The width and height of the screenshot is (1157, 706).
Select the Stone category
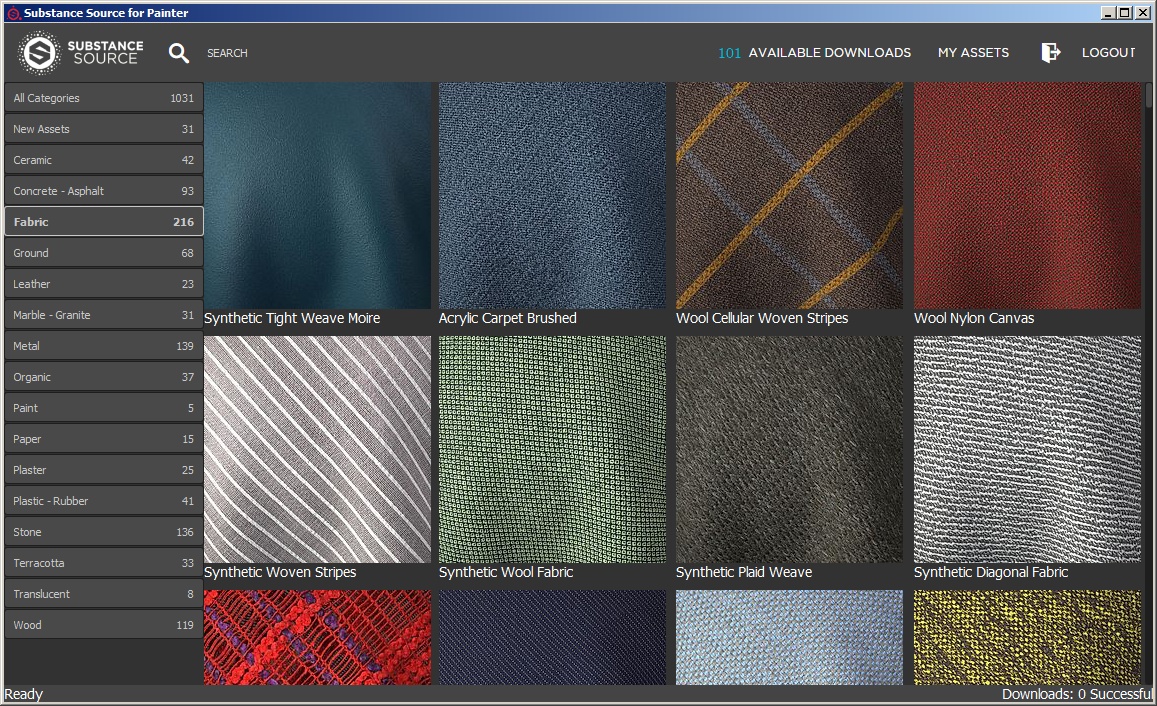tap(103, 532)
